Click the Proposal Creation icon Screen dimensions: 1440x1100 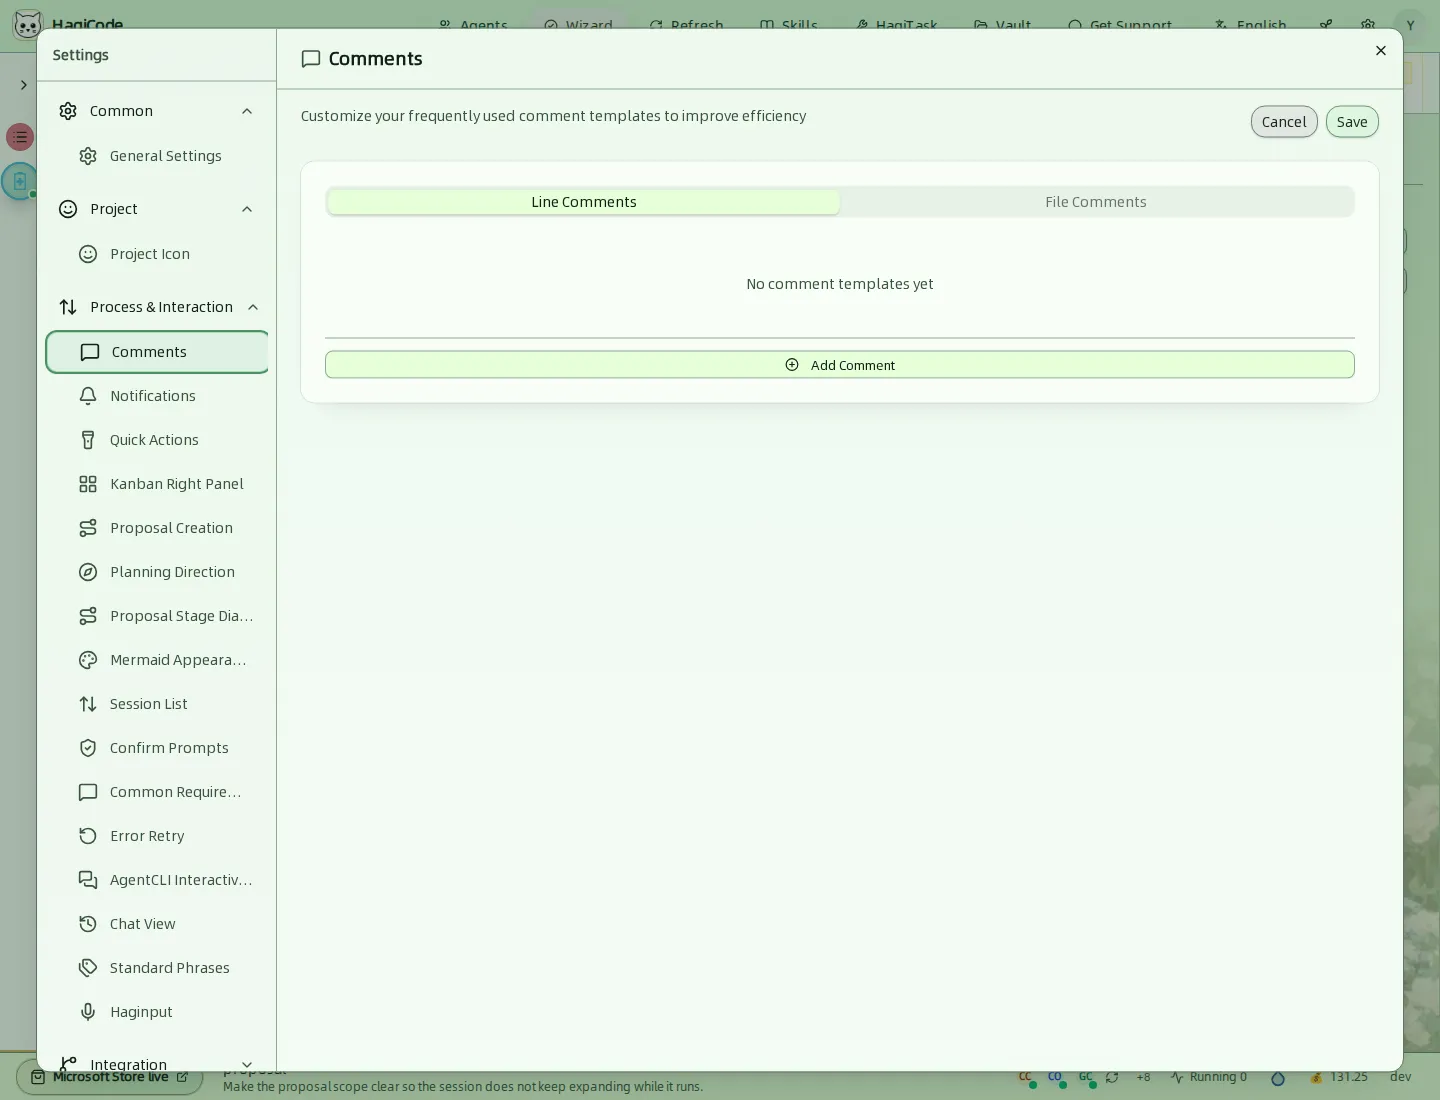pyautogui.click(x=88, y=528)
